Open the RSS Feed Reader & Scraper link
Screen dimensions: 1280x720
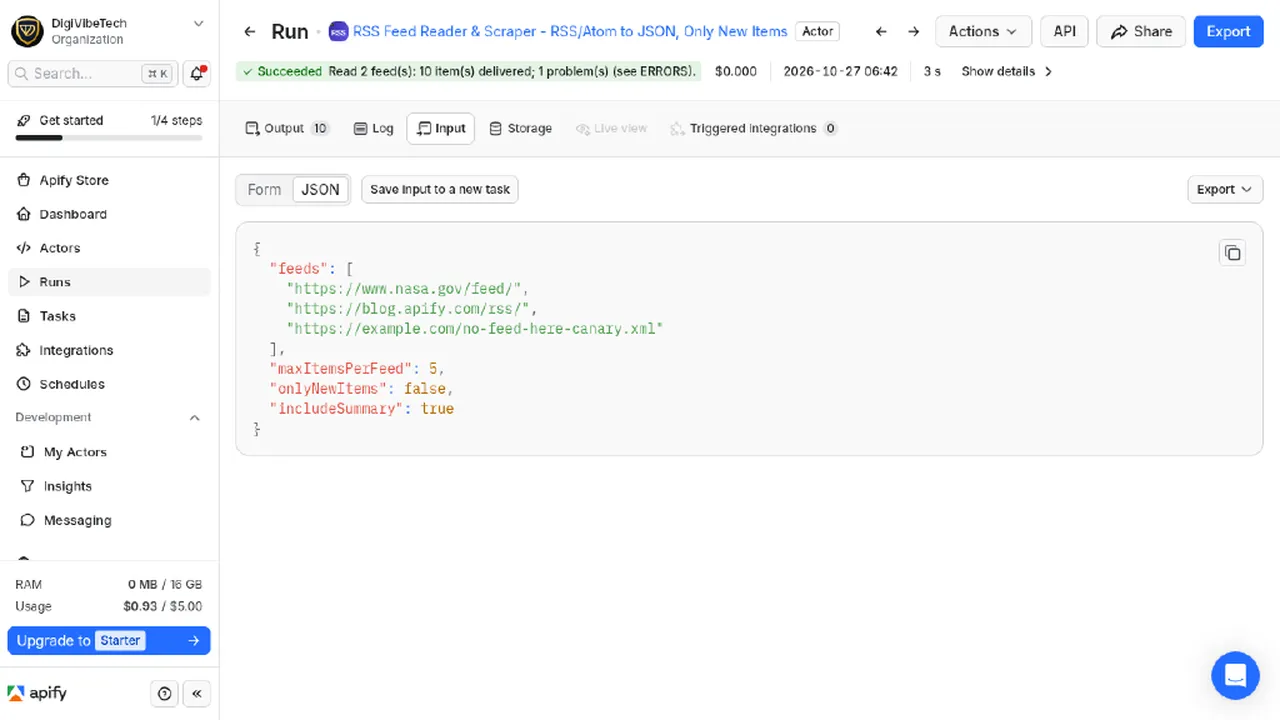pyautogui.click(x=570, y=31)
